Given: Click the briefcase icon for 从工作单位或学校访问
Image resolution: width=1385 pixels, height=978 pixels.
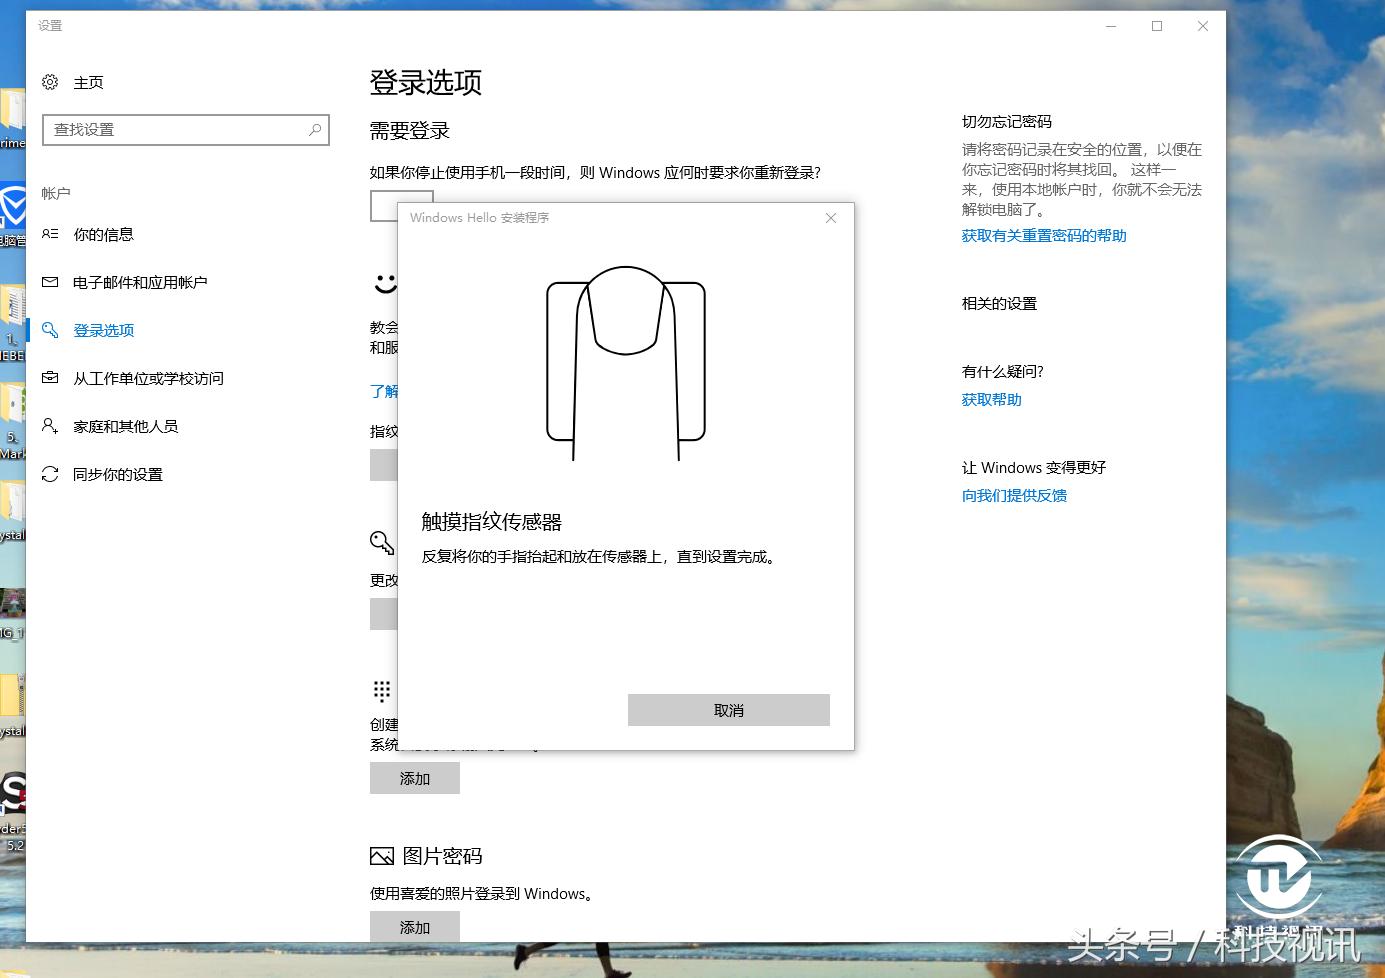Looking at the screenshot, I should 50,378.
